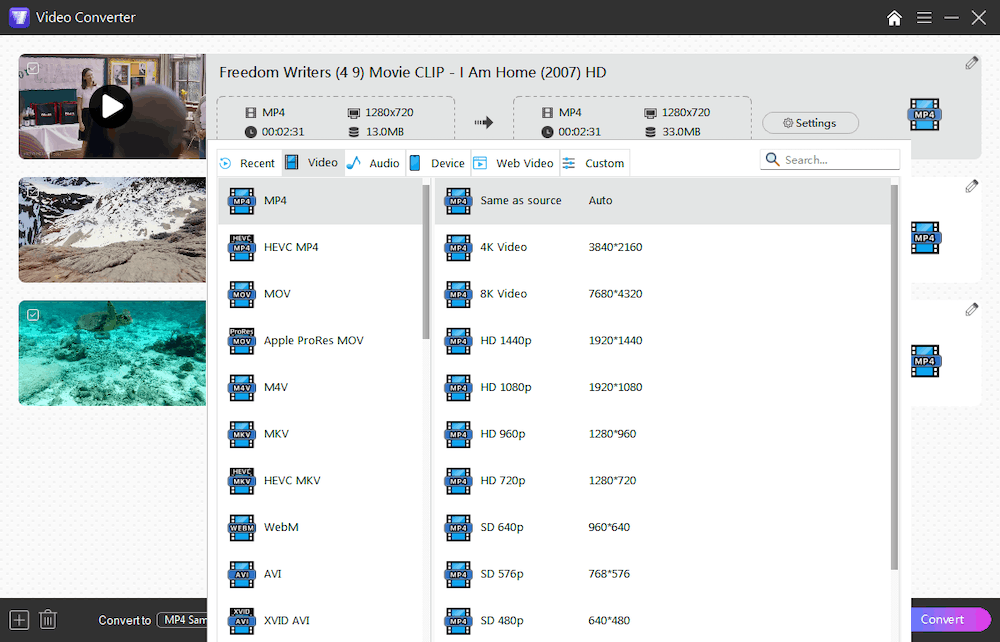Select underwater turtle video thumbnail
The image size is (1000, 642).
tap(112, 353)
